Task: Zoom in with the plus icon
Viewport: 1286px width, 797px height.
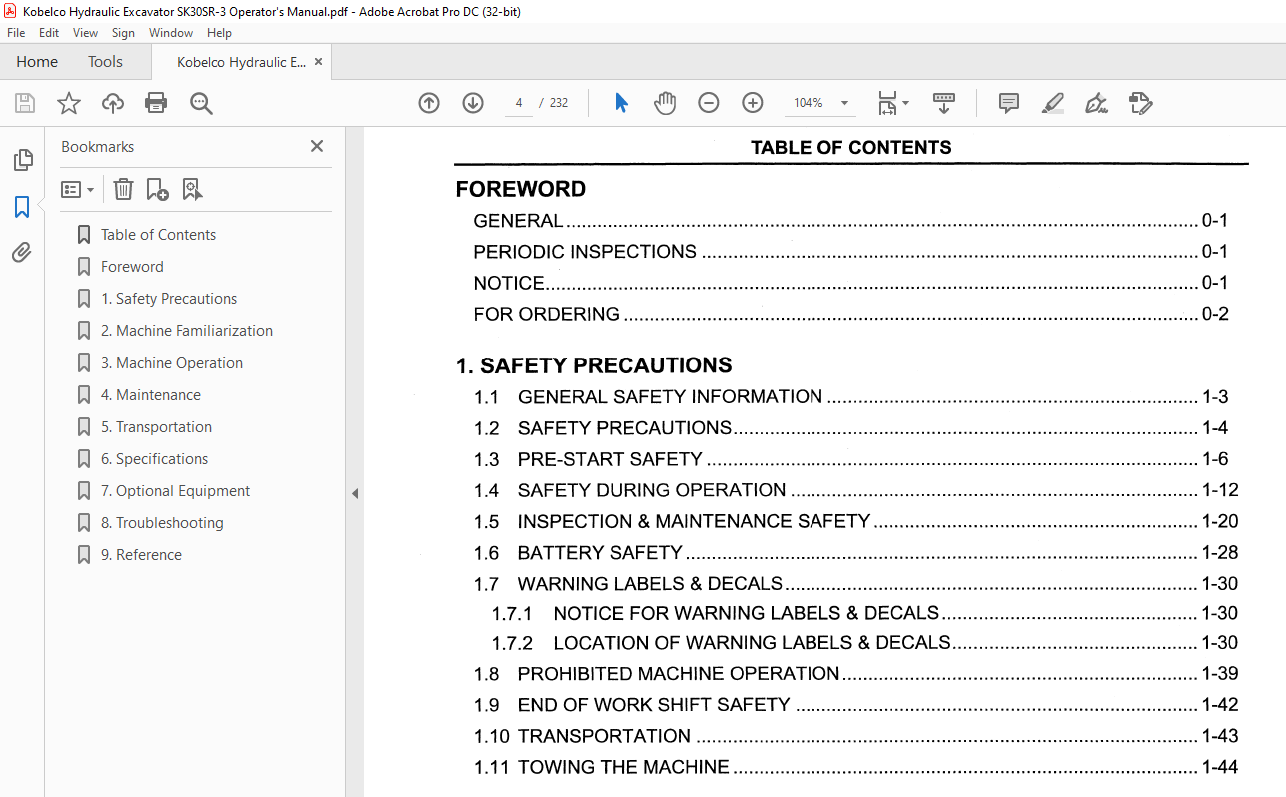Action: pyautogui.click(x=753, y=103)
